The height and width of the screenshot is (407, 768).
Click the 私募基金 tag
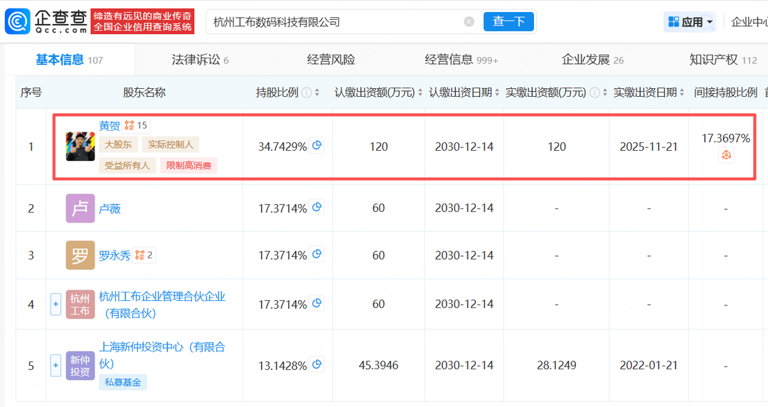point(123,383)
